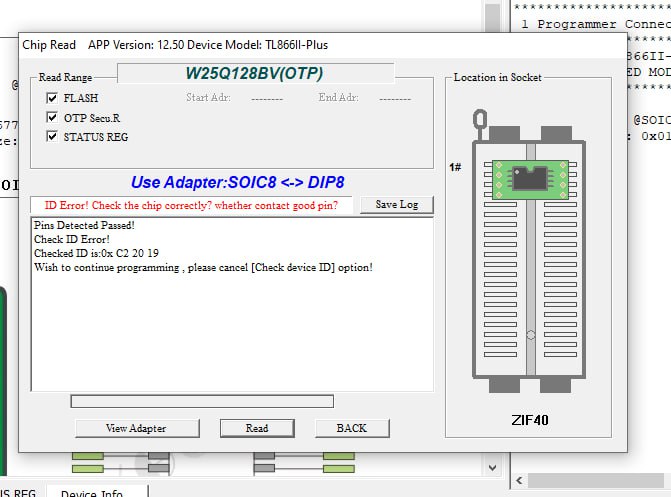Start chip read with Read button
The height and width of the screenshot is (497, 671).
(257, 428)
